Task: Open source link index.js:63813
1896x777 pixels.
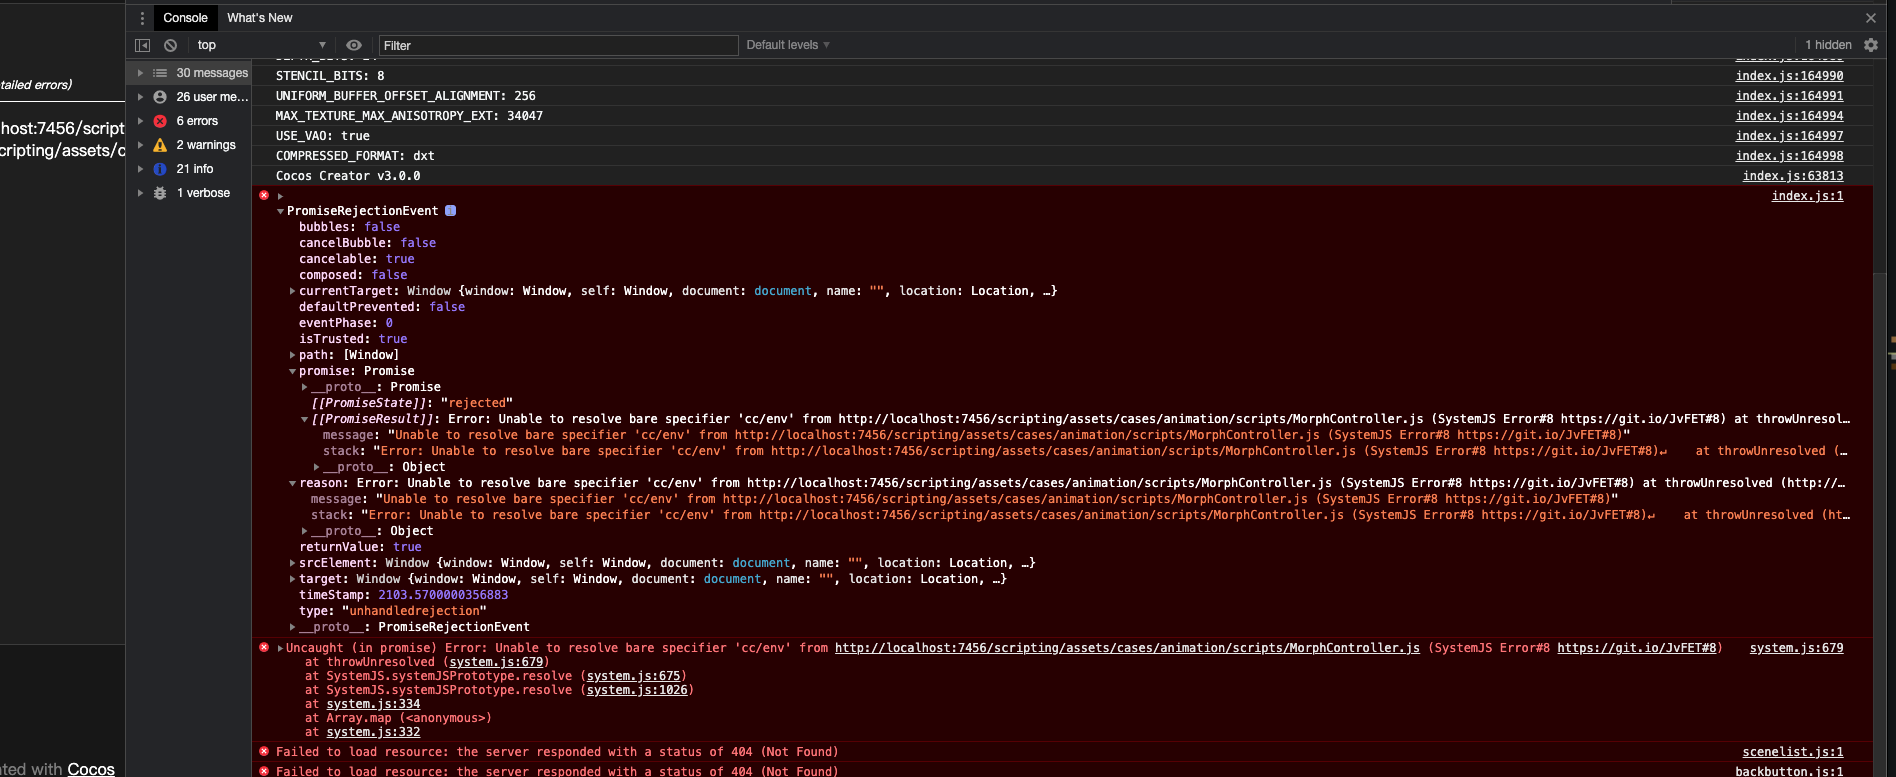Action: point(1793,176)
